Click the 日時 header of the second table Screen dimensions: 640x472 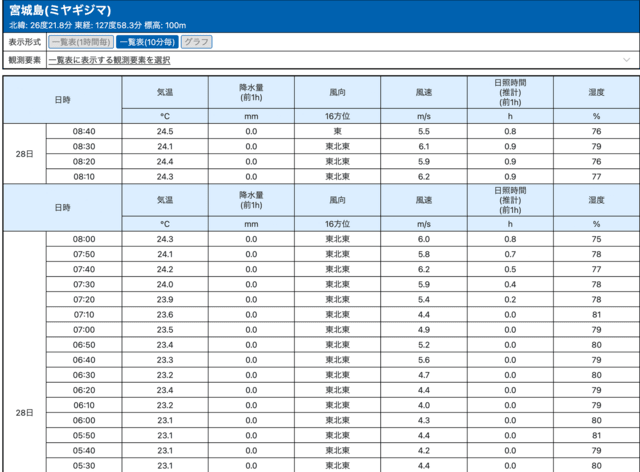click(62, 206)
